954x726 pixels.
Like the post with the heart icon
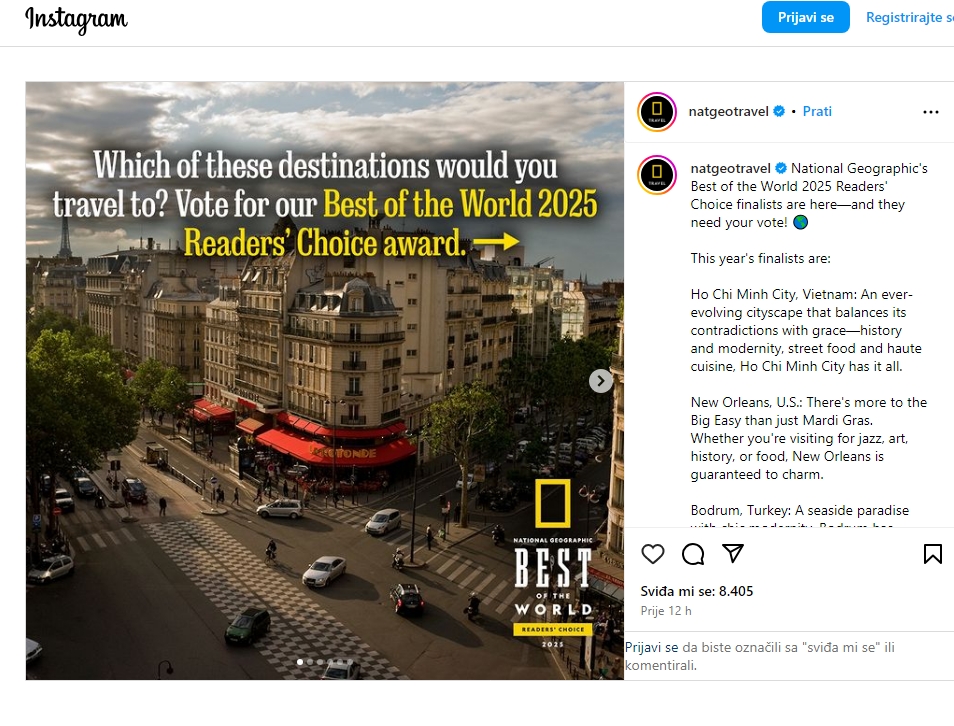[x=652, y=554]
